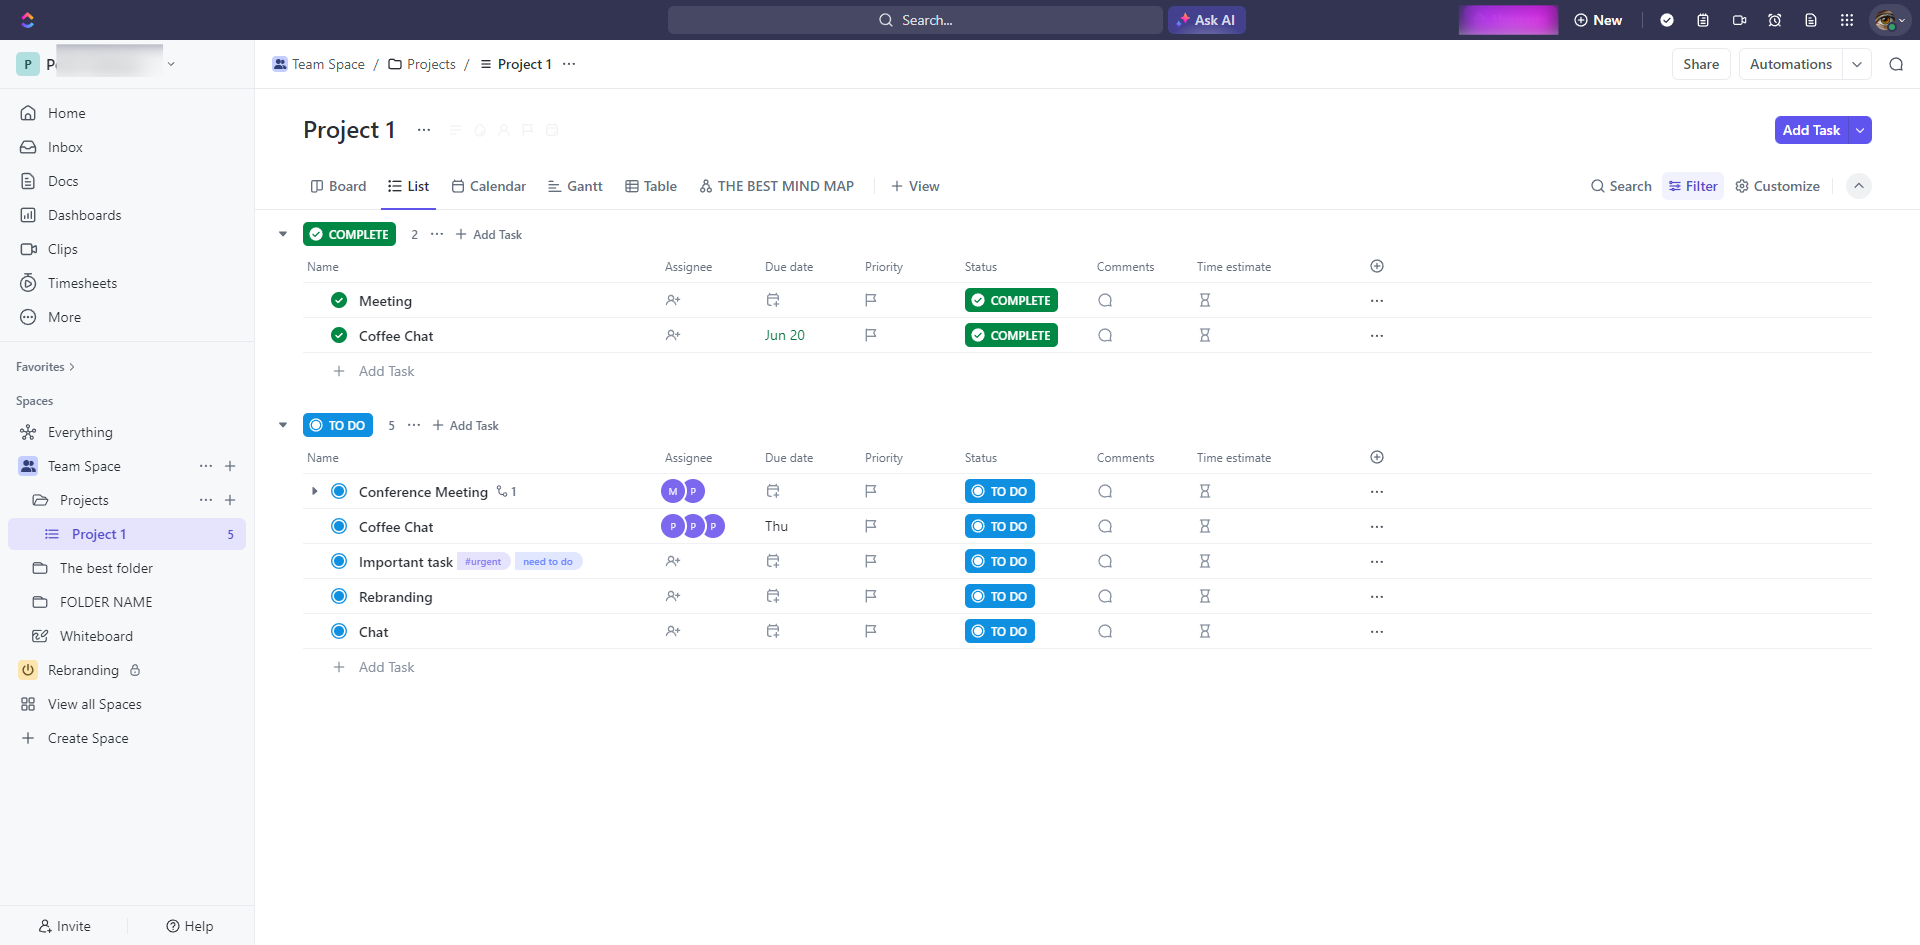Screen dimensions: 1920x945
Task: Click the record clip camera icon
Action: (1739, 20)
